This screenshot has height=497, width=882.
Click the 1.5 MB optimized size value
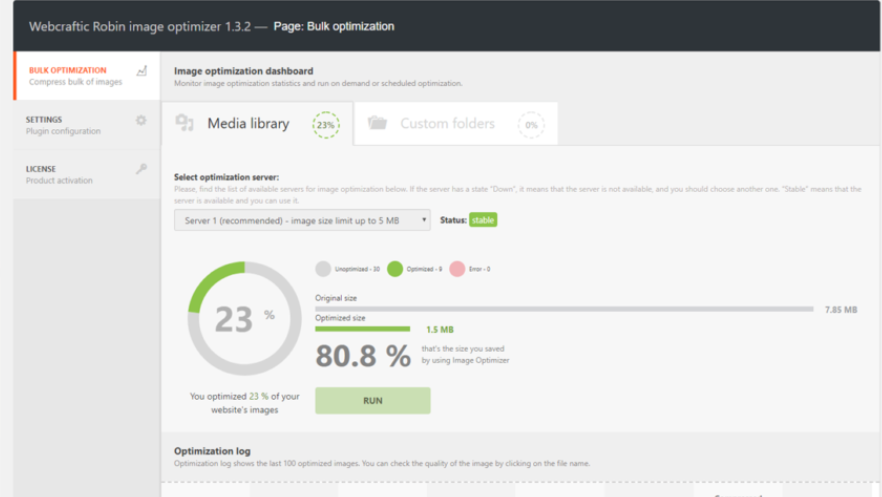(440, 329)
